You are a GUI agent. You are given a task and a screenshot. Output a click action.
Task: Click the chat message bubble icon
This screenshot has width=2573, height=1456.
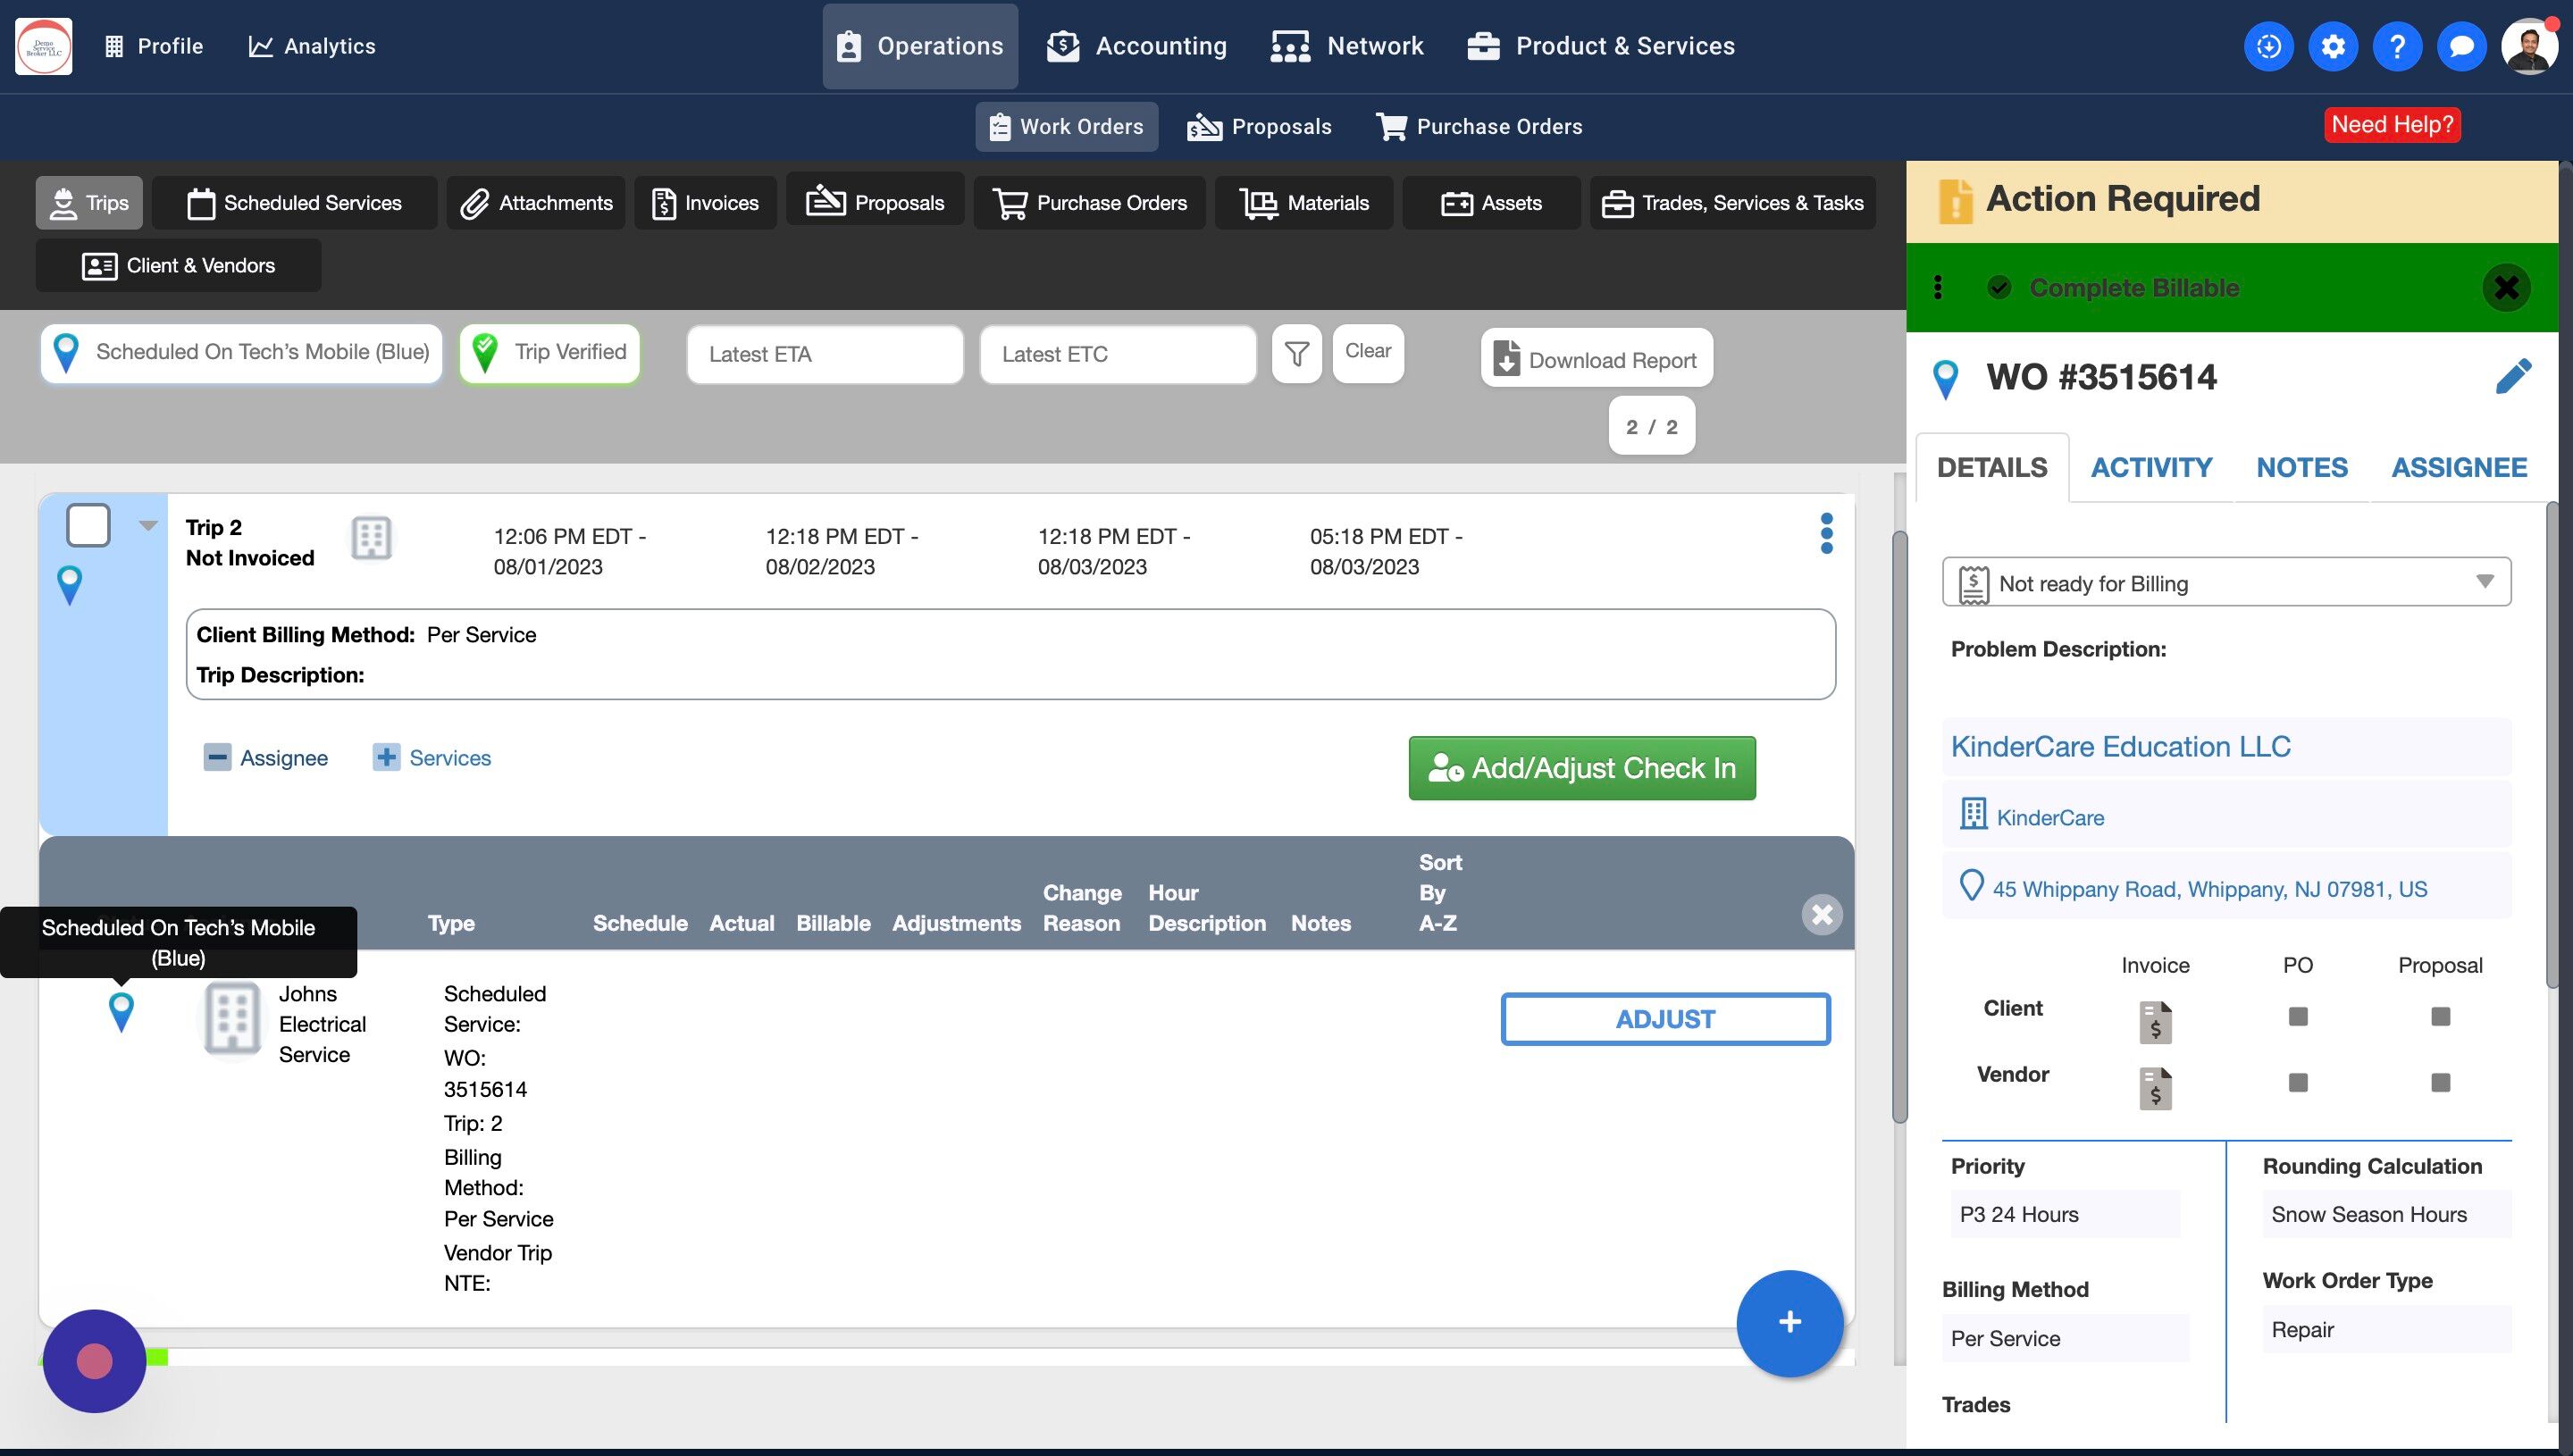[2461, 46]
